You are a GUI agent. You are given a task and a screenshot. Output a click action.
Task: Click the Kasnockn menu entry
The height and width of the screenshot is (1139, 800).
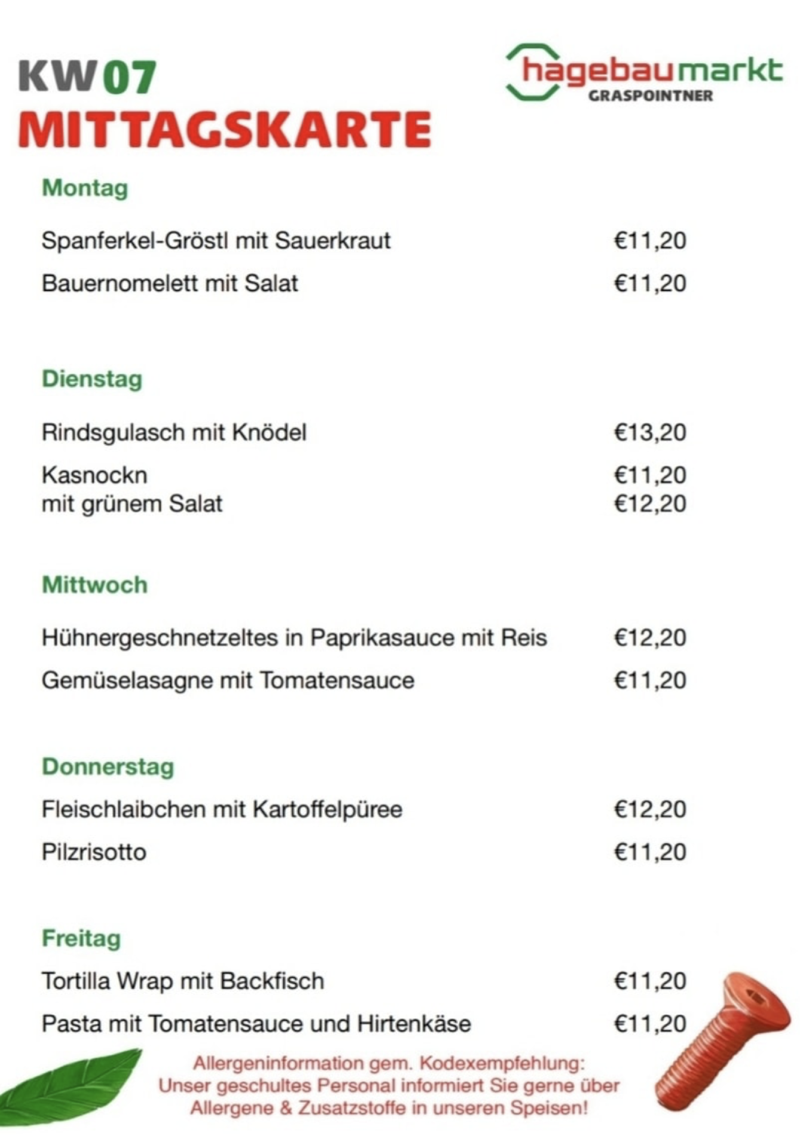coord(95,475)
